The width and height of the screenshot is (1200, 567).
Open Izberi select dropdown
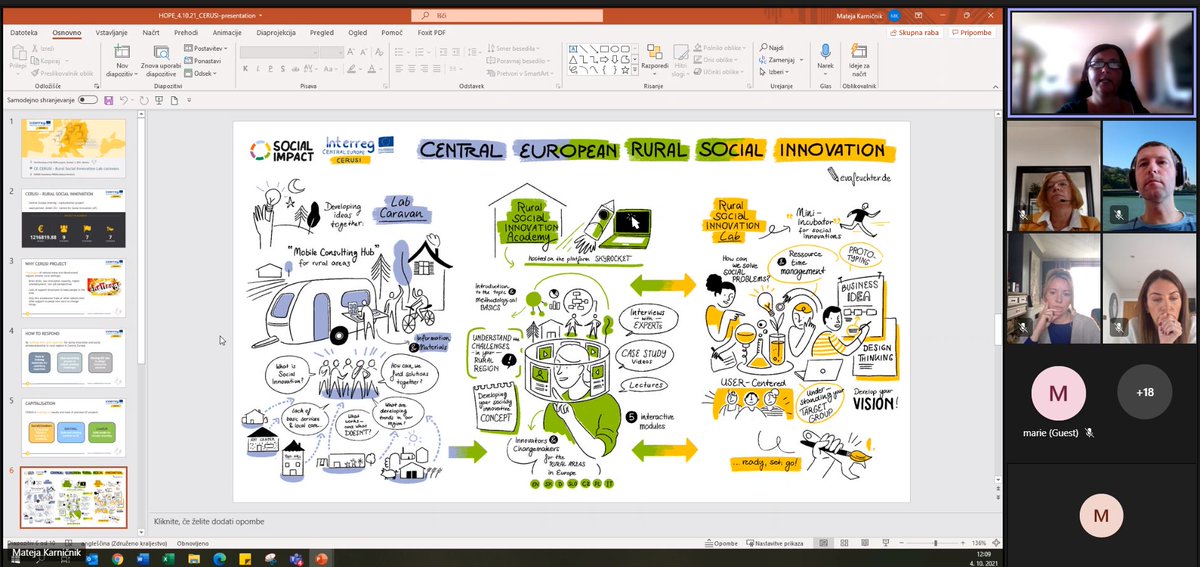pos(773,72)
